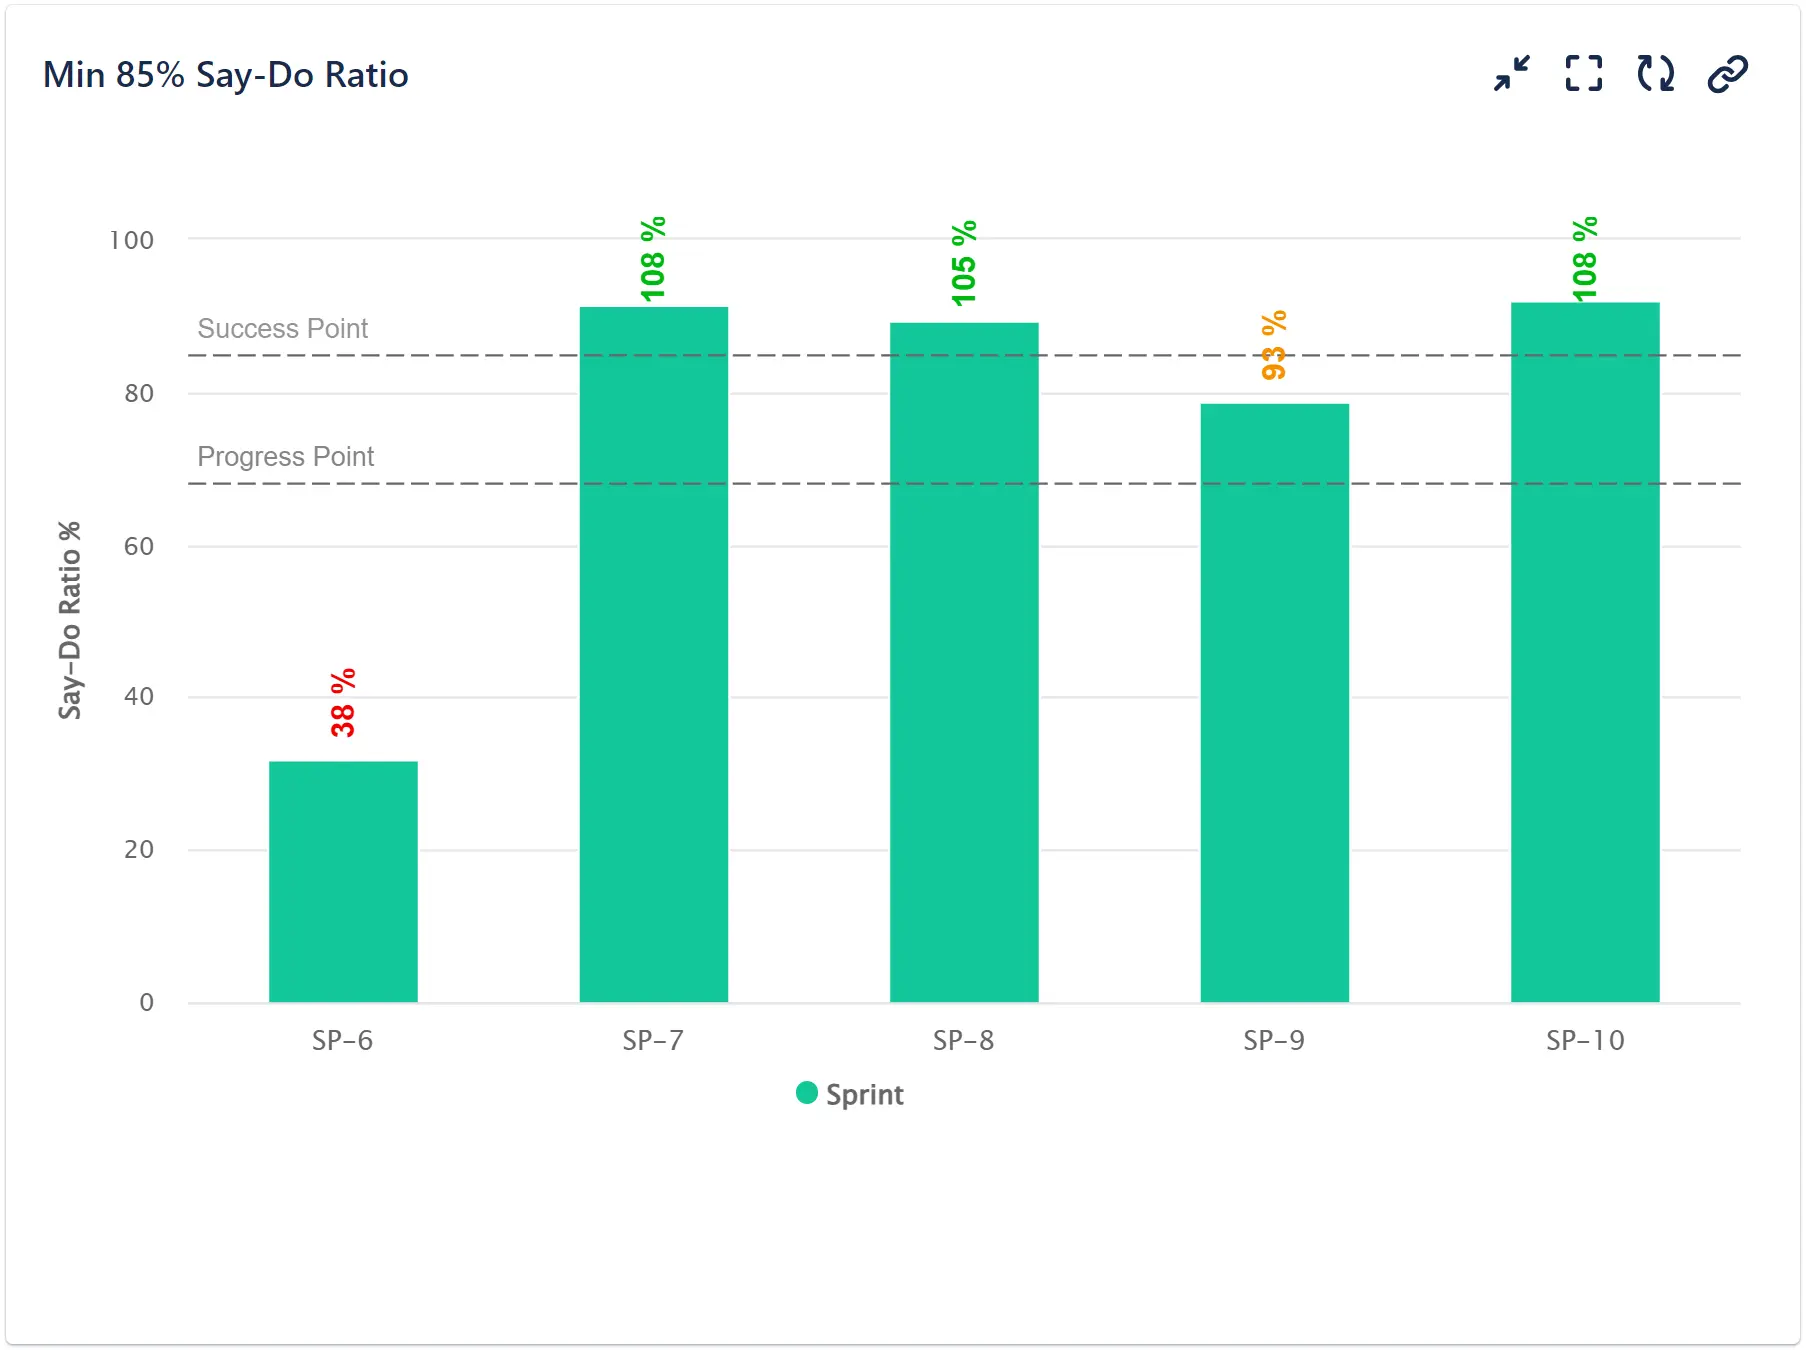Screen dimensions: 1806x1350
Task: Click the green Sprint legend dot
Action: 806,1094
